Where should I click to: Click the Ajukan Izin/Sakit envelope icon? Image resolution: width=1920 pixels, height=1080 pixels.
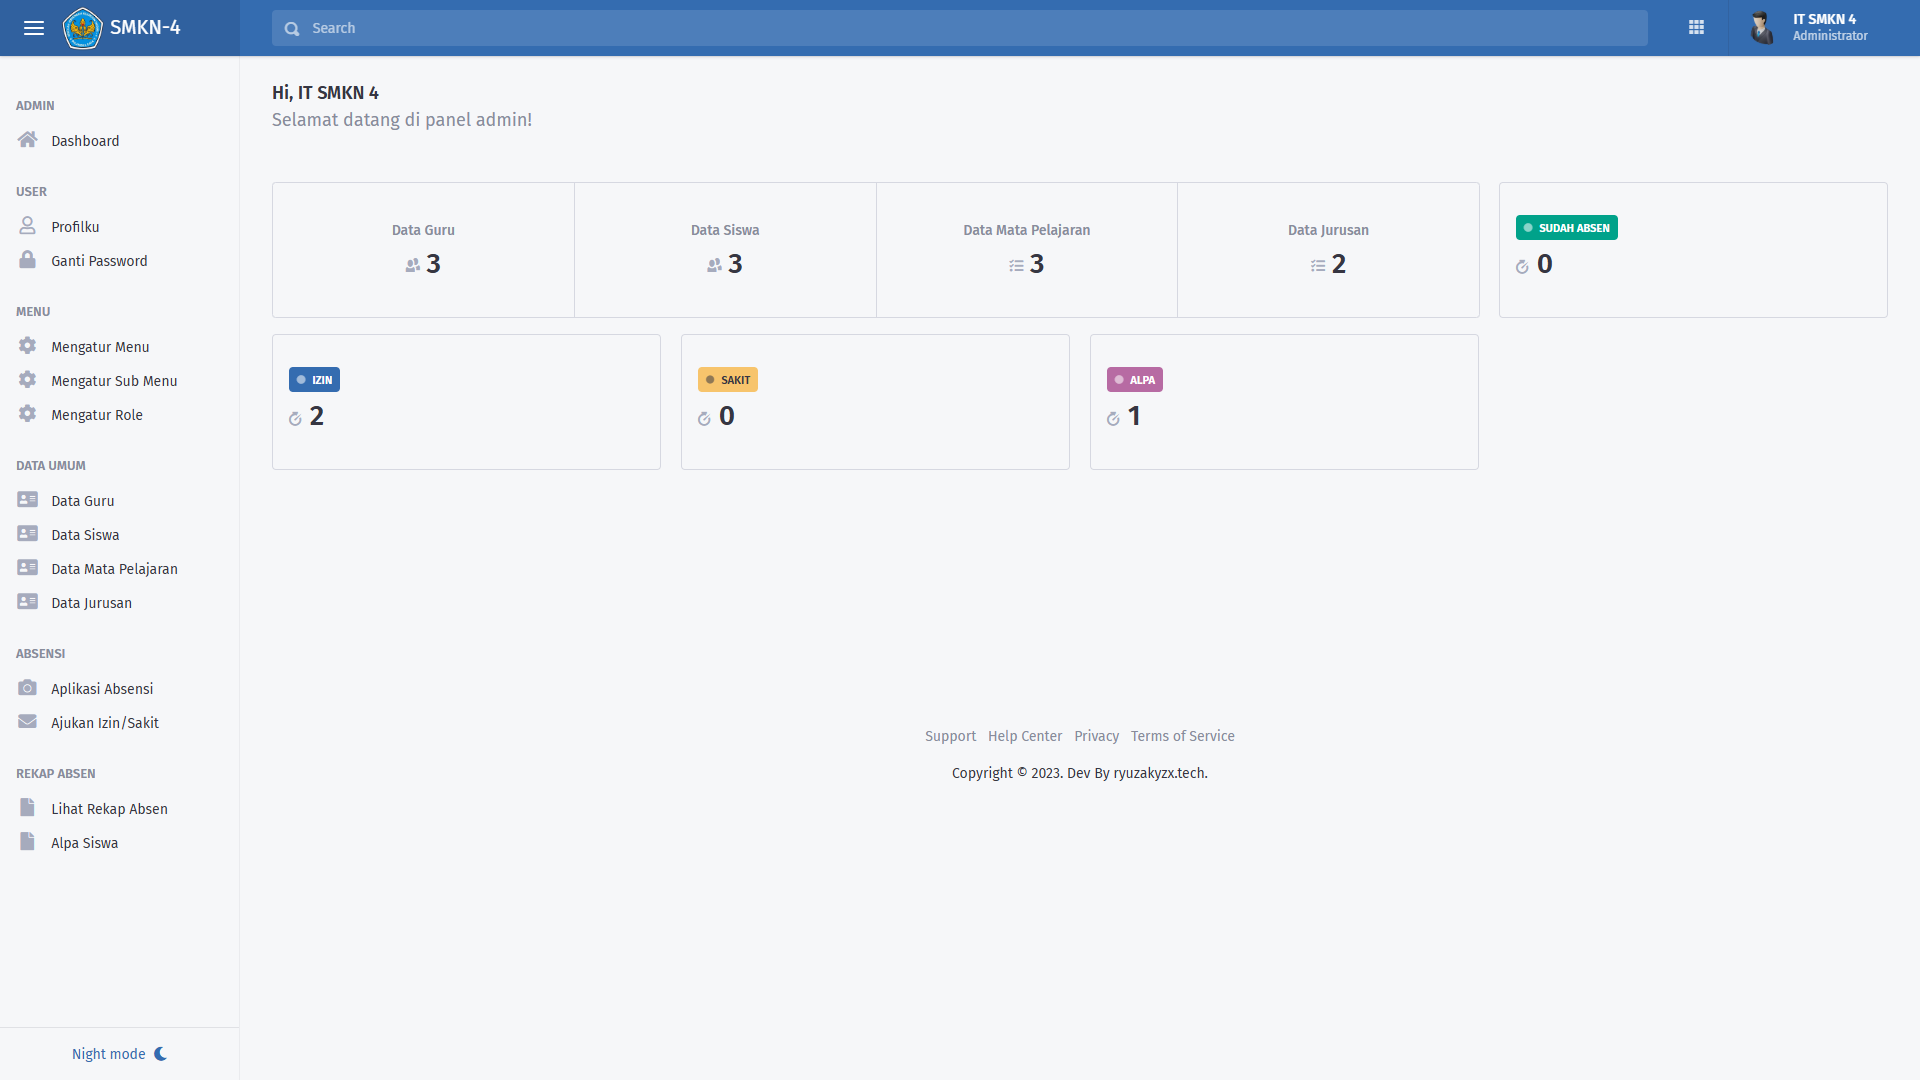(x=27, y=722)
